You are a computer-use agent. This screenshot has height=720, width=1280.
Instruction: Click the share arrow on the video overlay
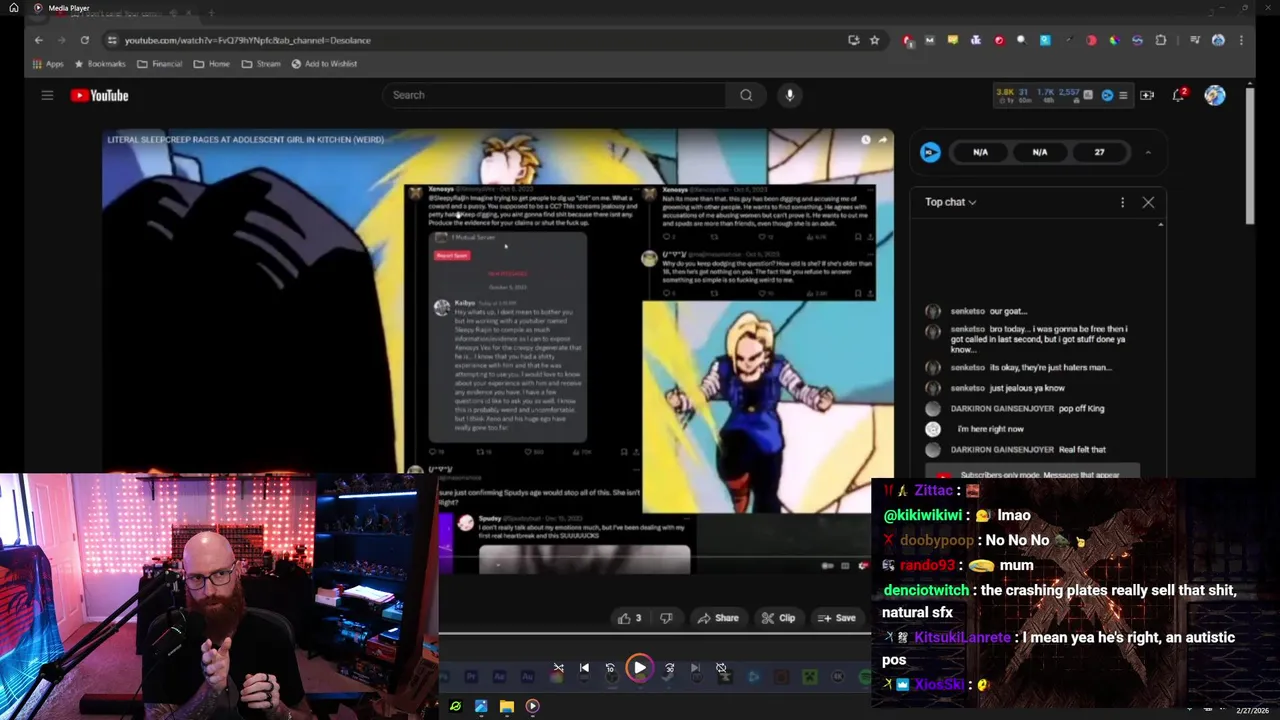[883, 140]
